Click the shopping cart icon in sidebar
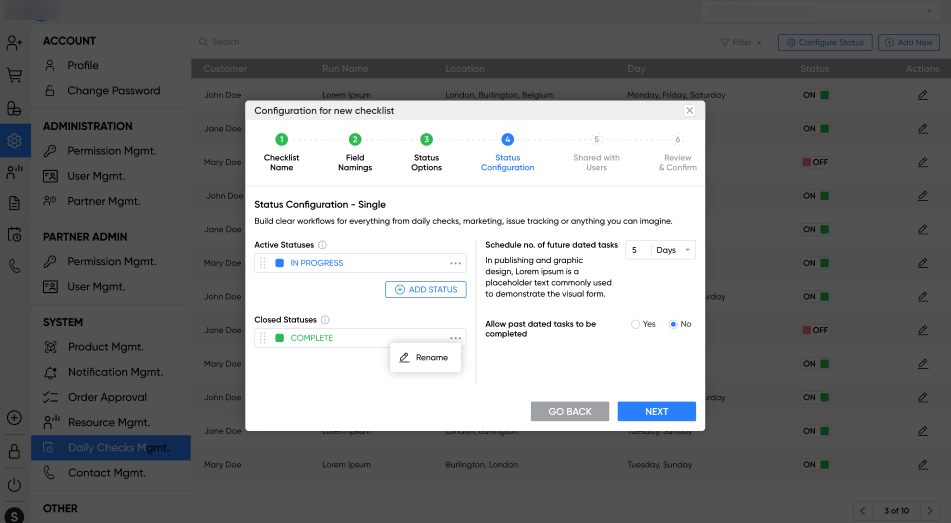951x523 pixels. tap(14, 75)
